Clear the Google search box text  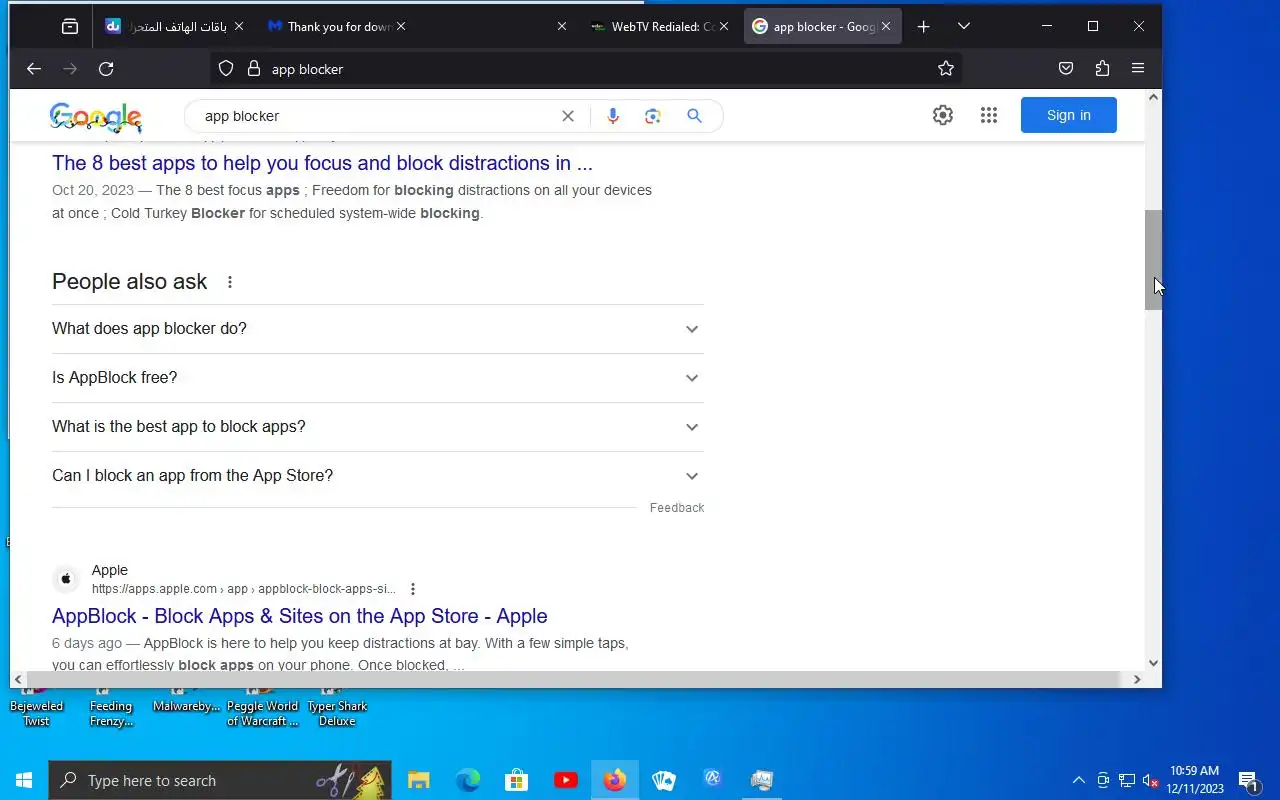tap(568, 116)
